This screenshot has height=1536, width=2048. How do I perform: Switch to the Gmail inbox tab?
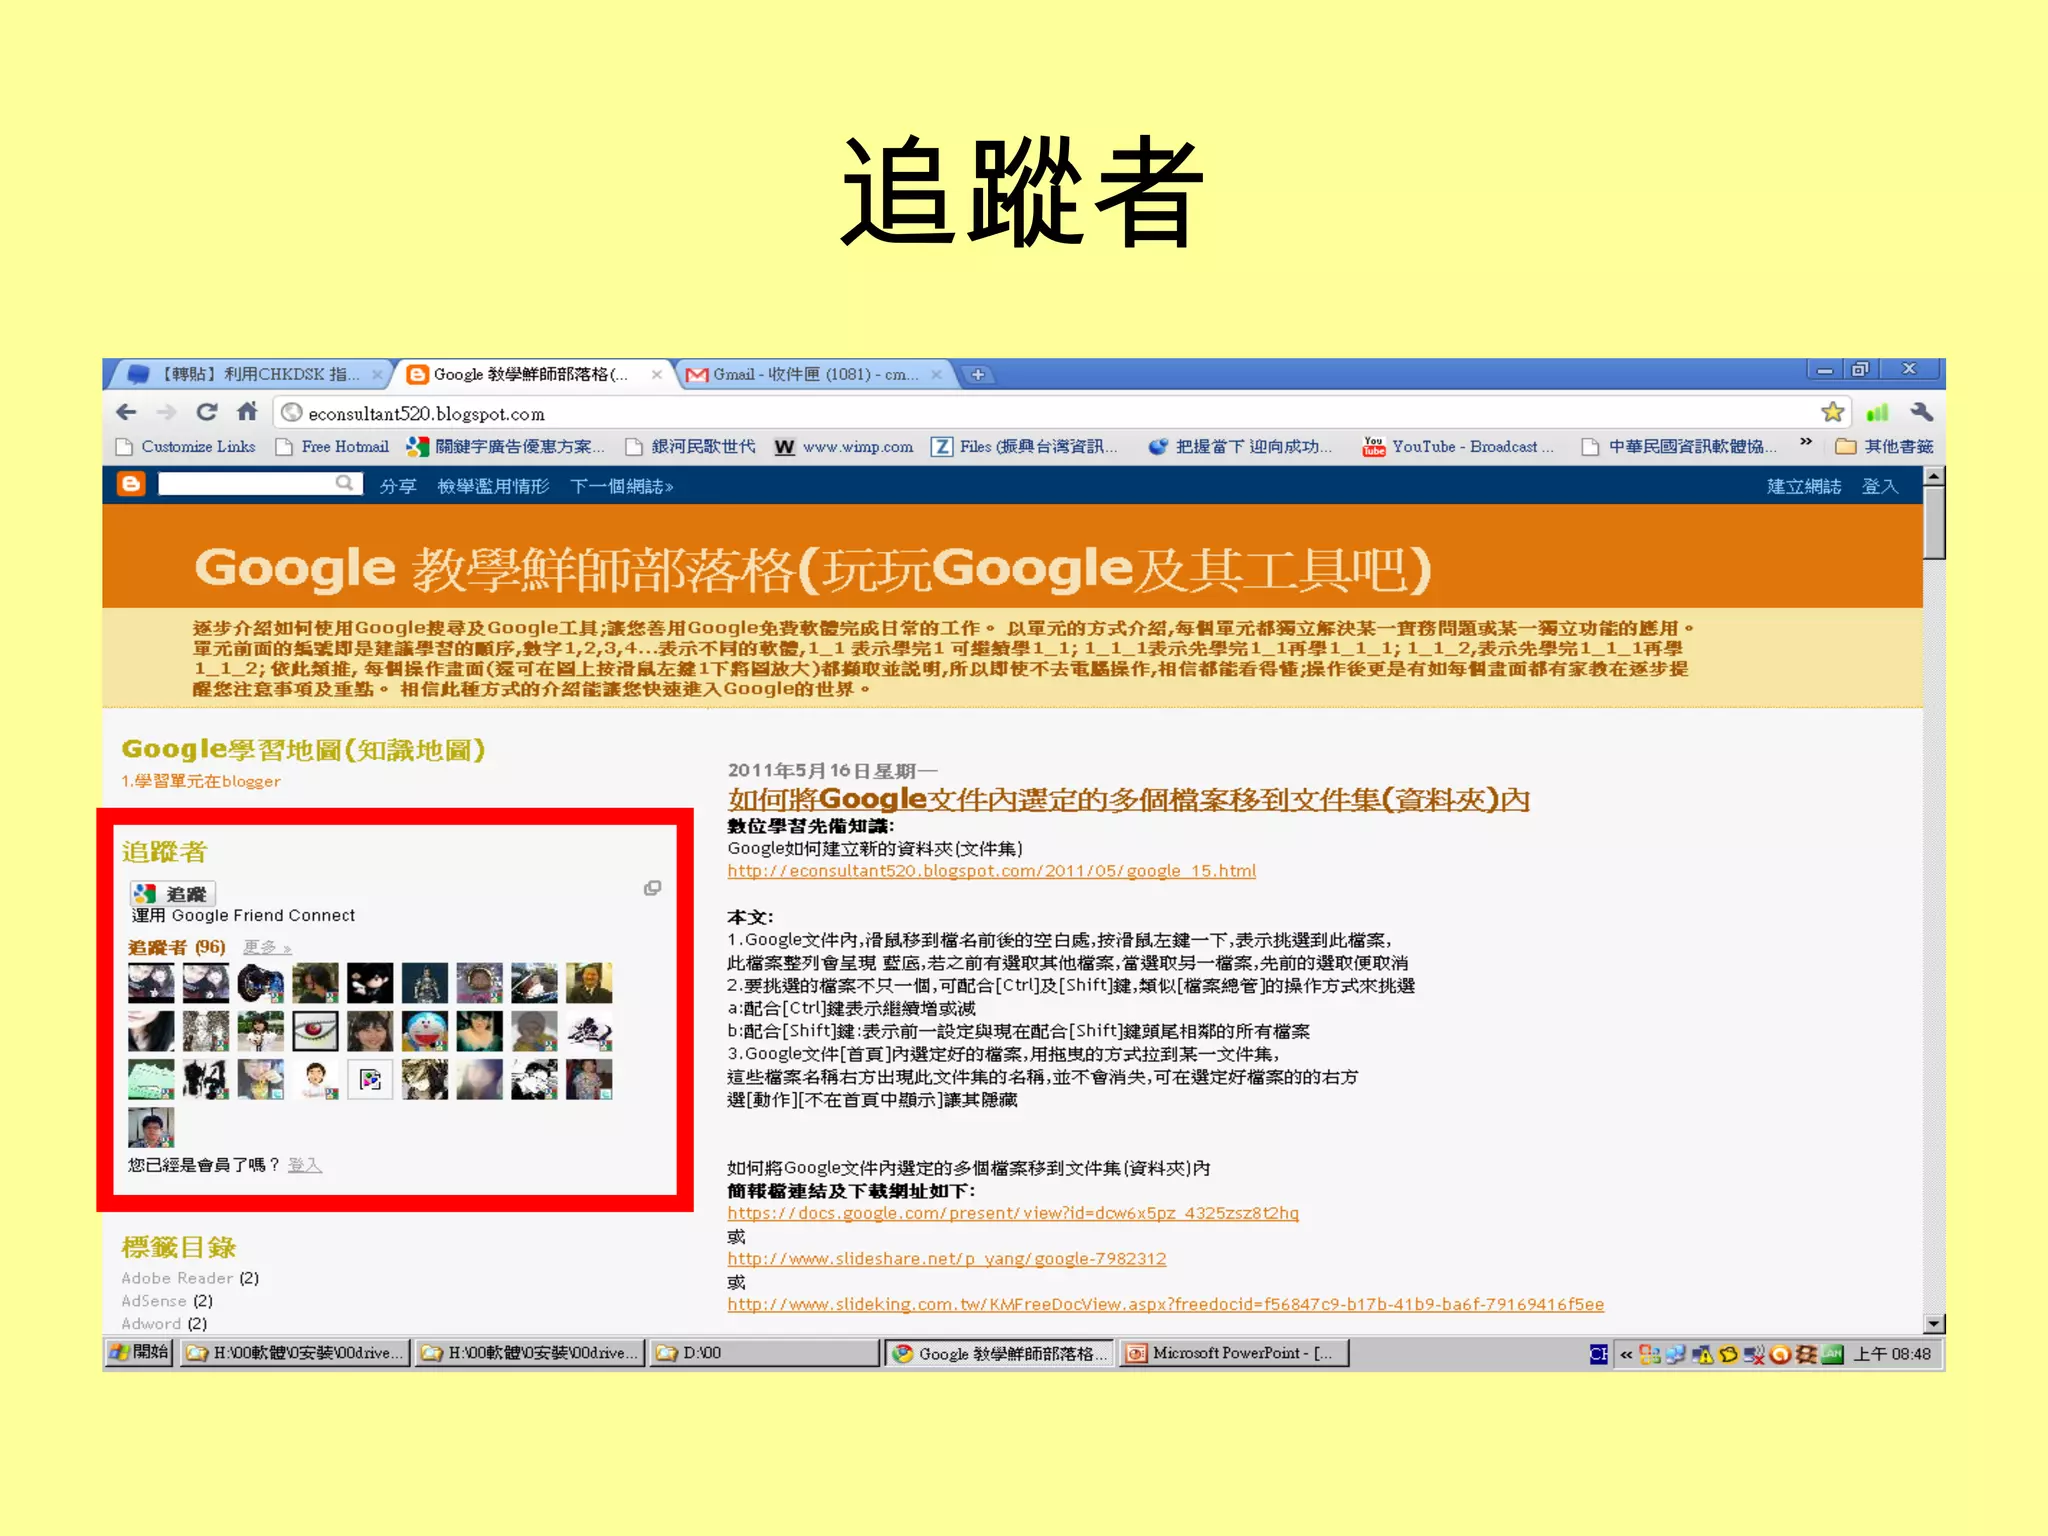(813, 374)
